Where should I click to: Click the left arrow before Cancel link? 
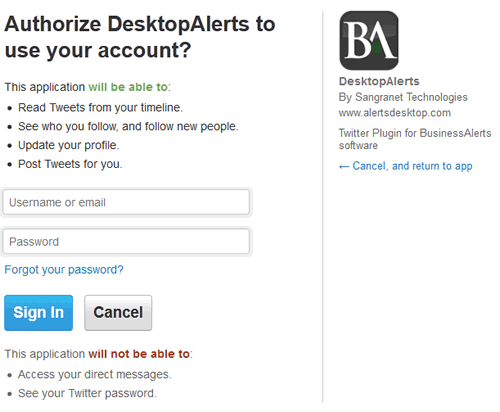pos(344,166)
